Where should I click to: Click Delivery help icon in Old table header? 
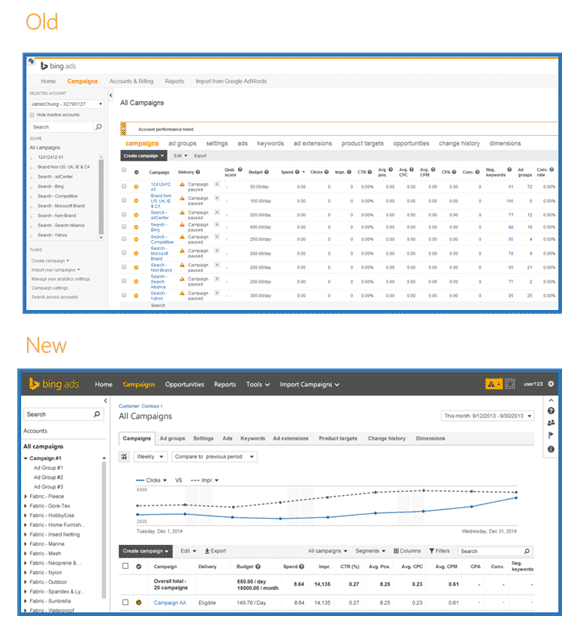coord(198,172)
